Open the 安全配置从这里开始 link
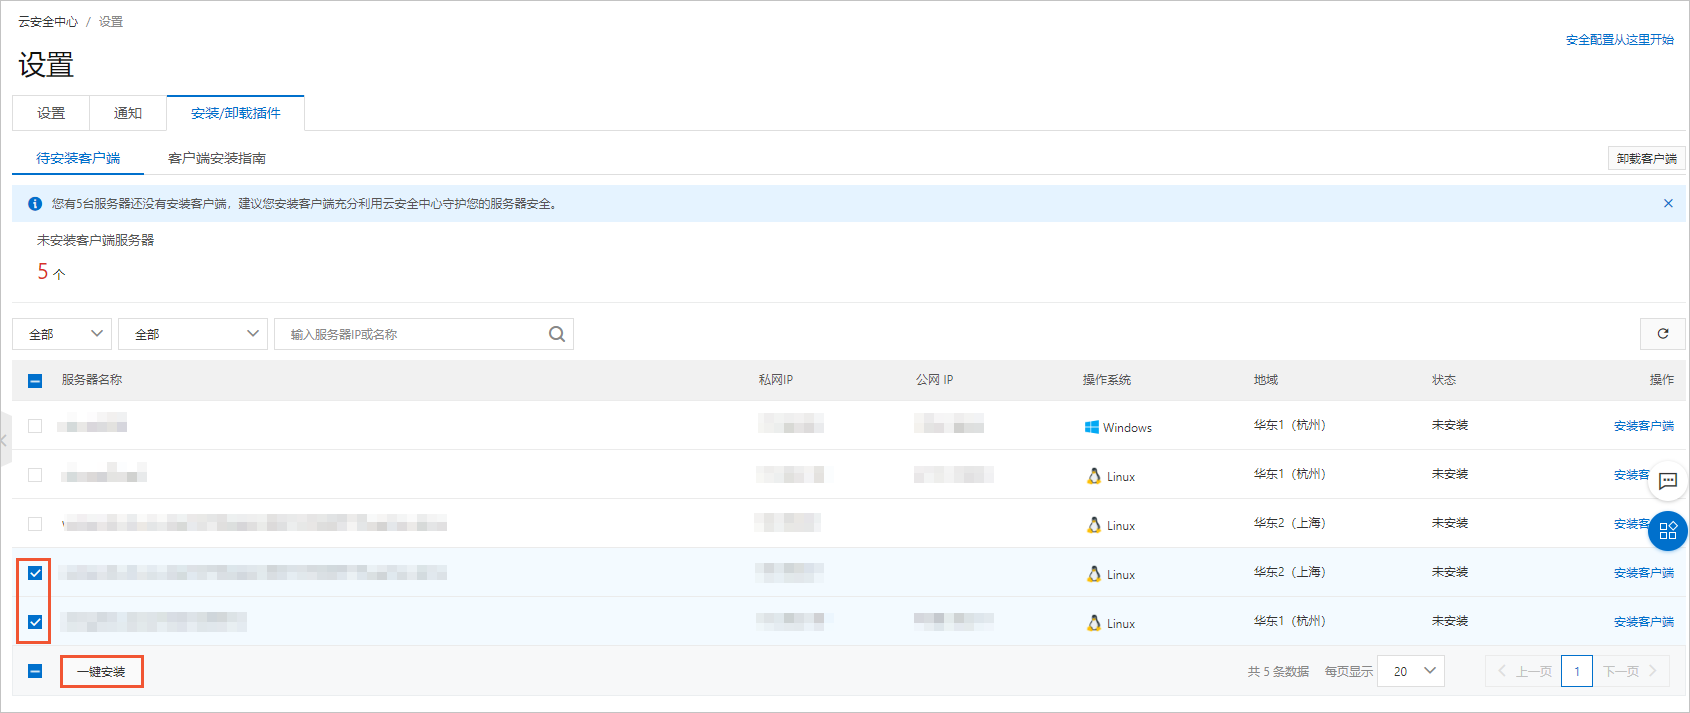Viewport: 1690px width, 713px height. click(x=1620, y=40)
